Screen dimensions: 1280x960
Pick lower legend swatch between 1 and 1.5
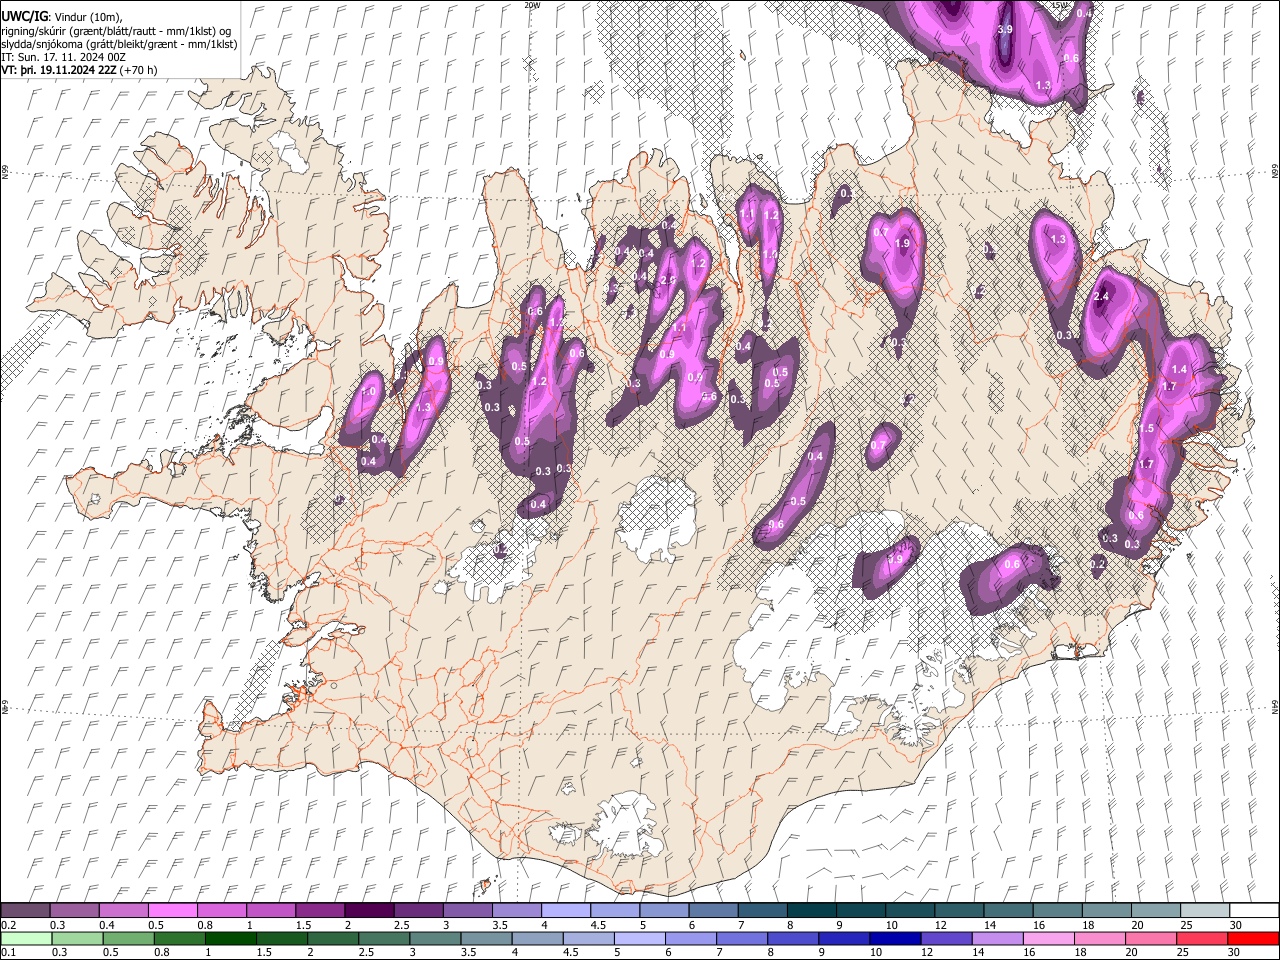(x=230, y=938)
